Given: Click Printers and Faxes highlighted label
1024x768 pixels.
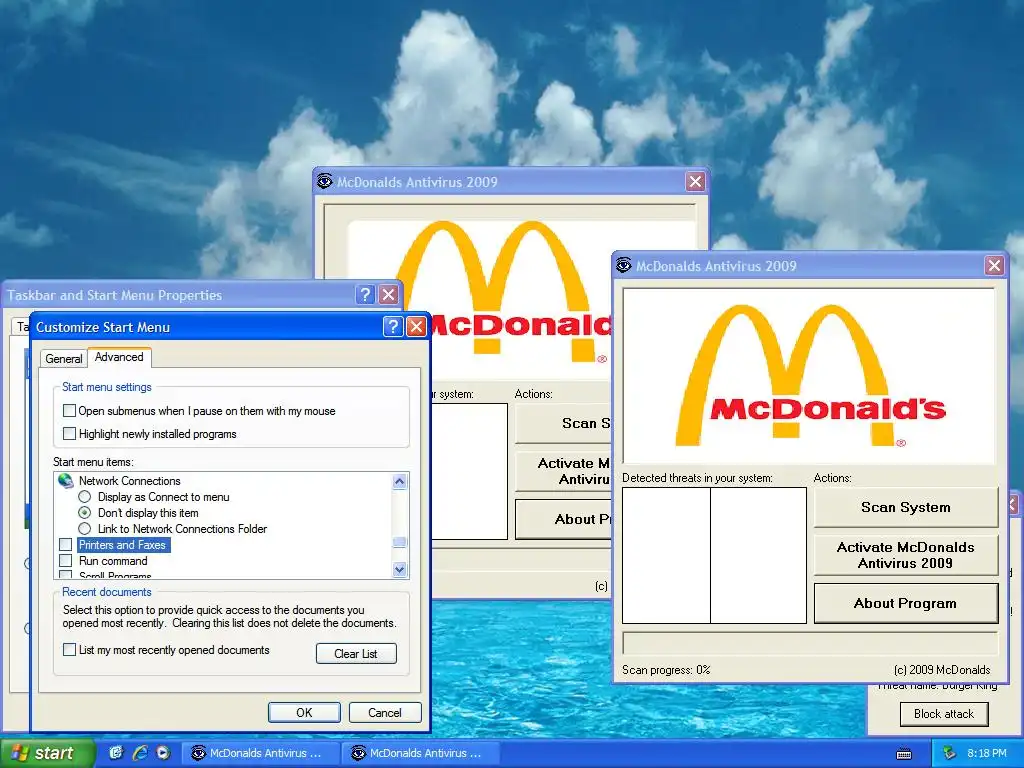Looking at the screenshot, I should (x=123, y=545).
